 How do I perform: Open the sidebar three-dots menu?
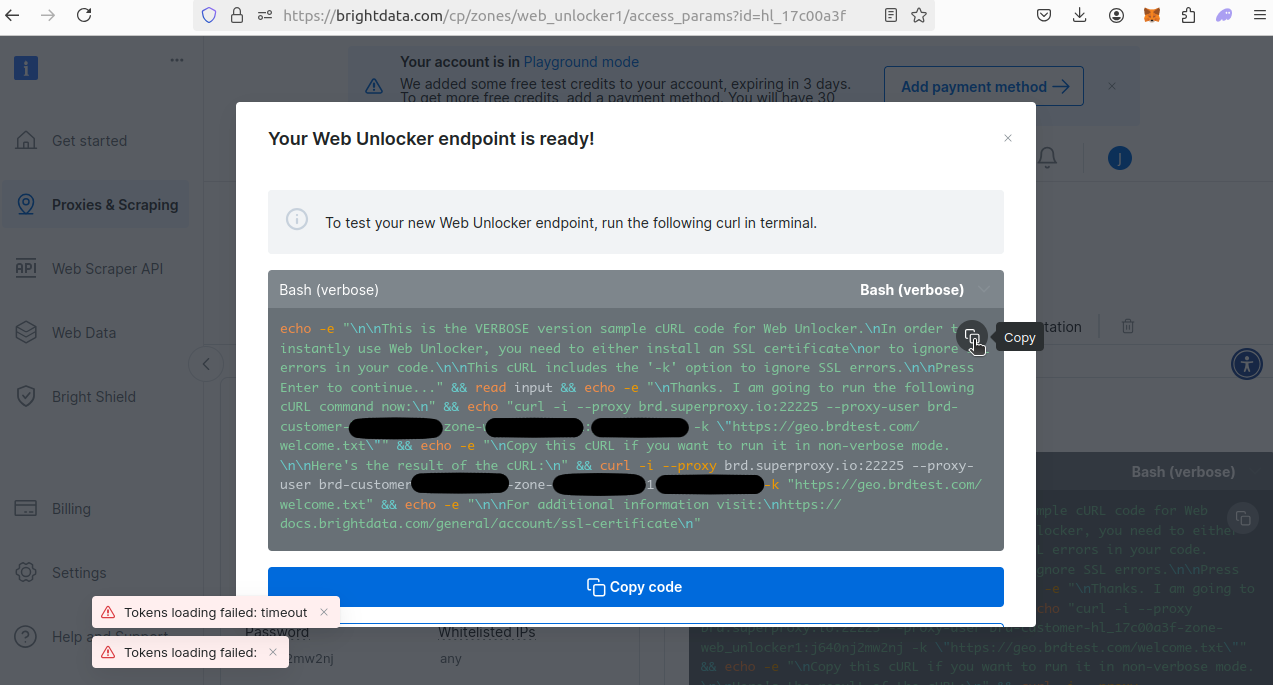(x=177, y=60)
